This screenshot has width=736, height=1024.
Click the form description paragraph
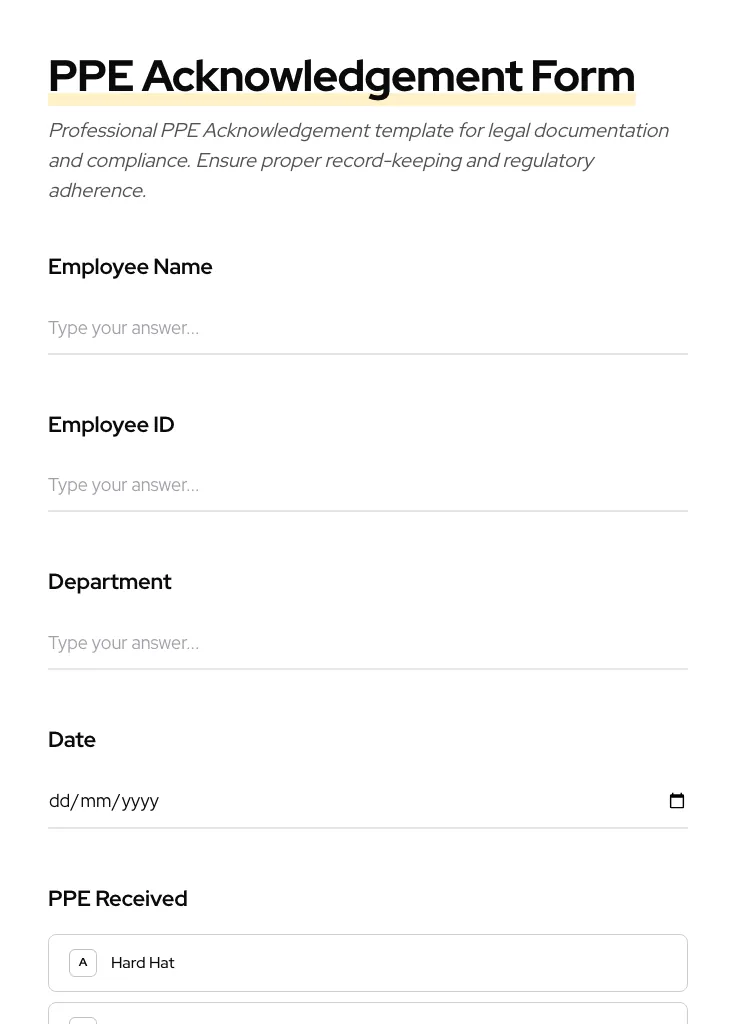[x=358, y=160]
